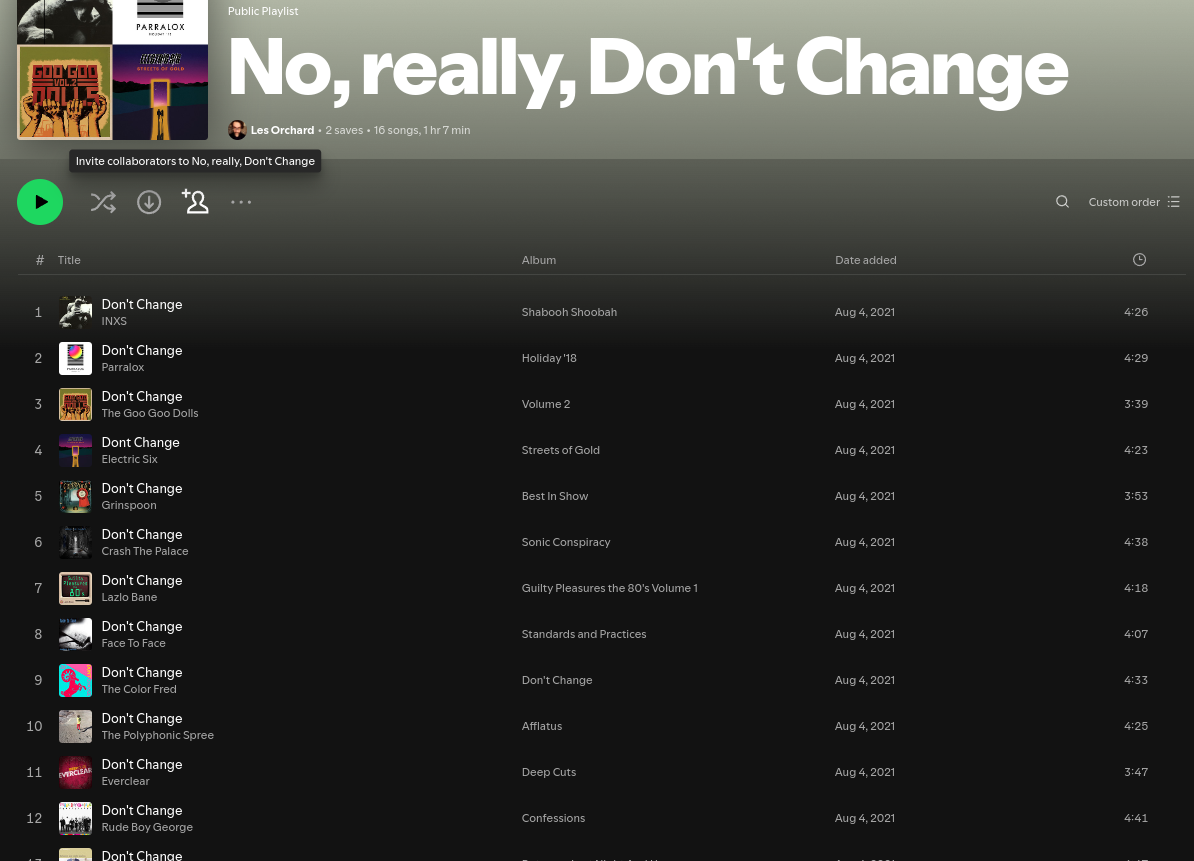Image resolution: width=1194 pixels, height=861 pixels.
Task: Open Grinspoon artist page
Action: point(129,505)
